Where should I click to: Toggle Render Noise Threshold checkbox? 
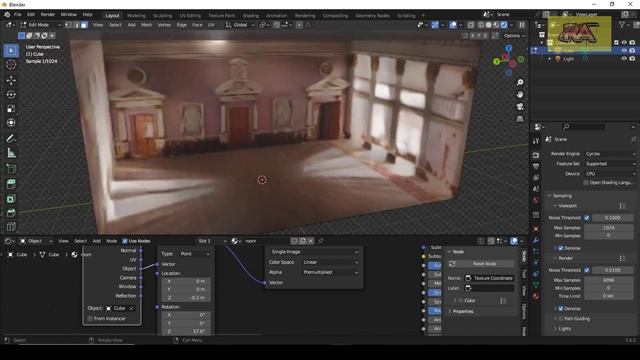coord(587,270)
